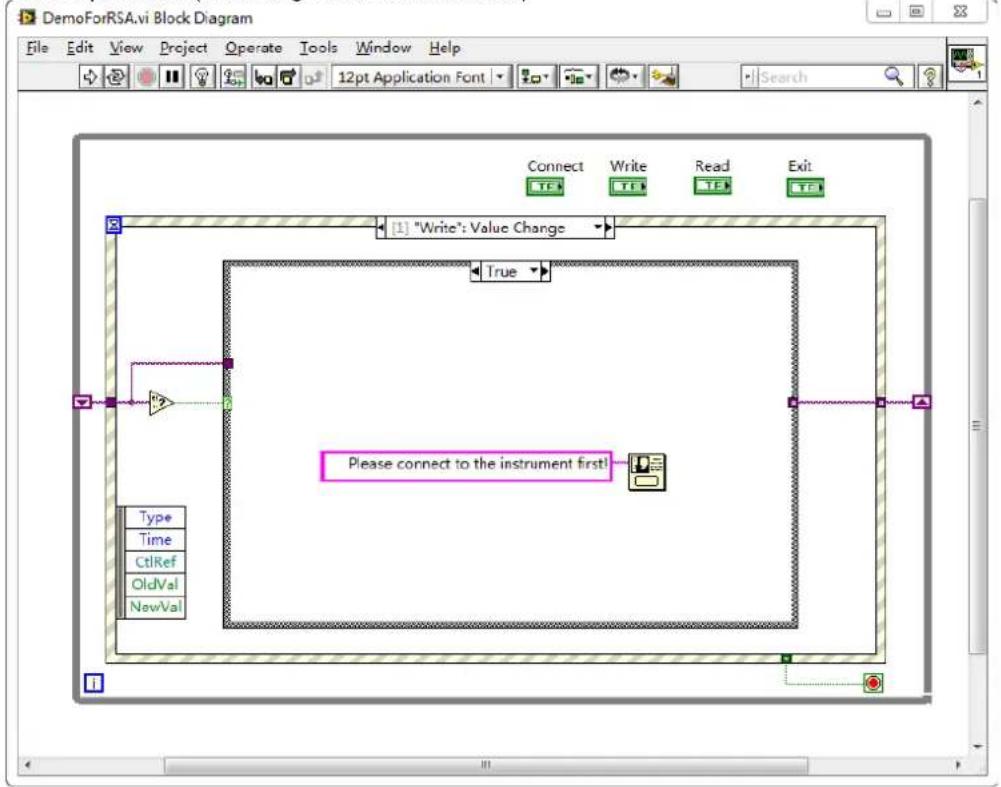Image resolution: width=1001 pixels, height=787 pixels.
Task: Open the Edit menu
Action: pyautogui.click(x=80, y=48)
